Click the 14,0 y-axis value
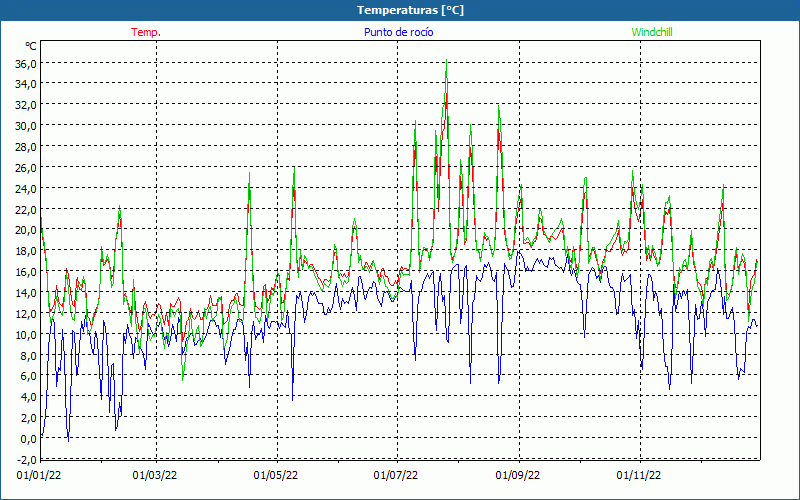The width and height of the screenshot is (800, 500). [26, 292]
